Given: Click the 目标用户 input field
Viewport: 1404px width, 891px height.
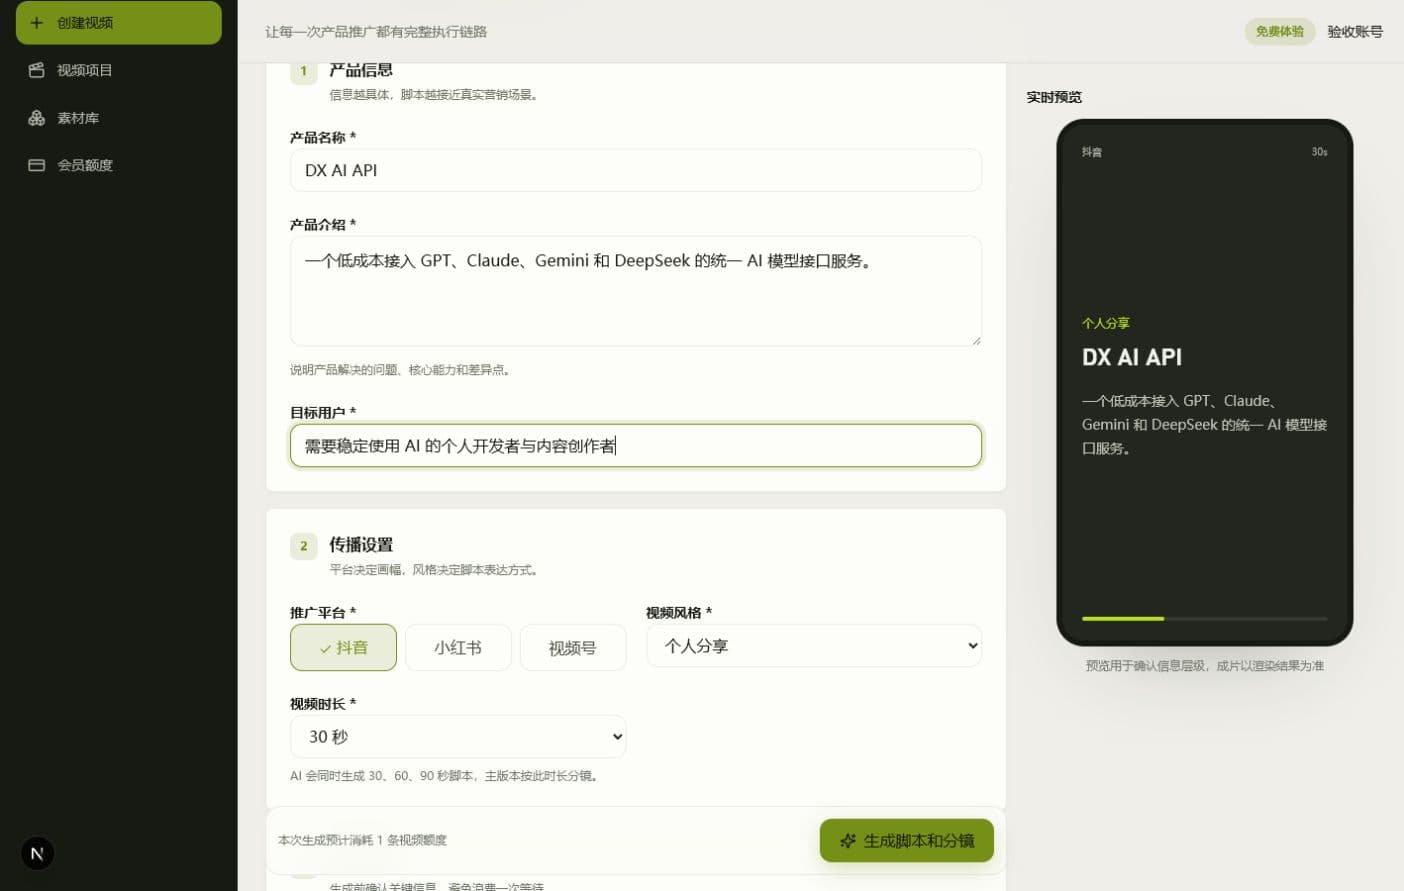Looking at the screenshot, I should point(636,446).
